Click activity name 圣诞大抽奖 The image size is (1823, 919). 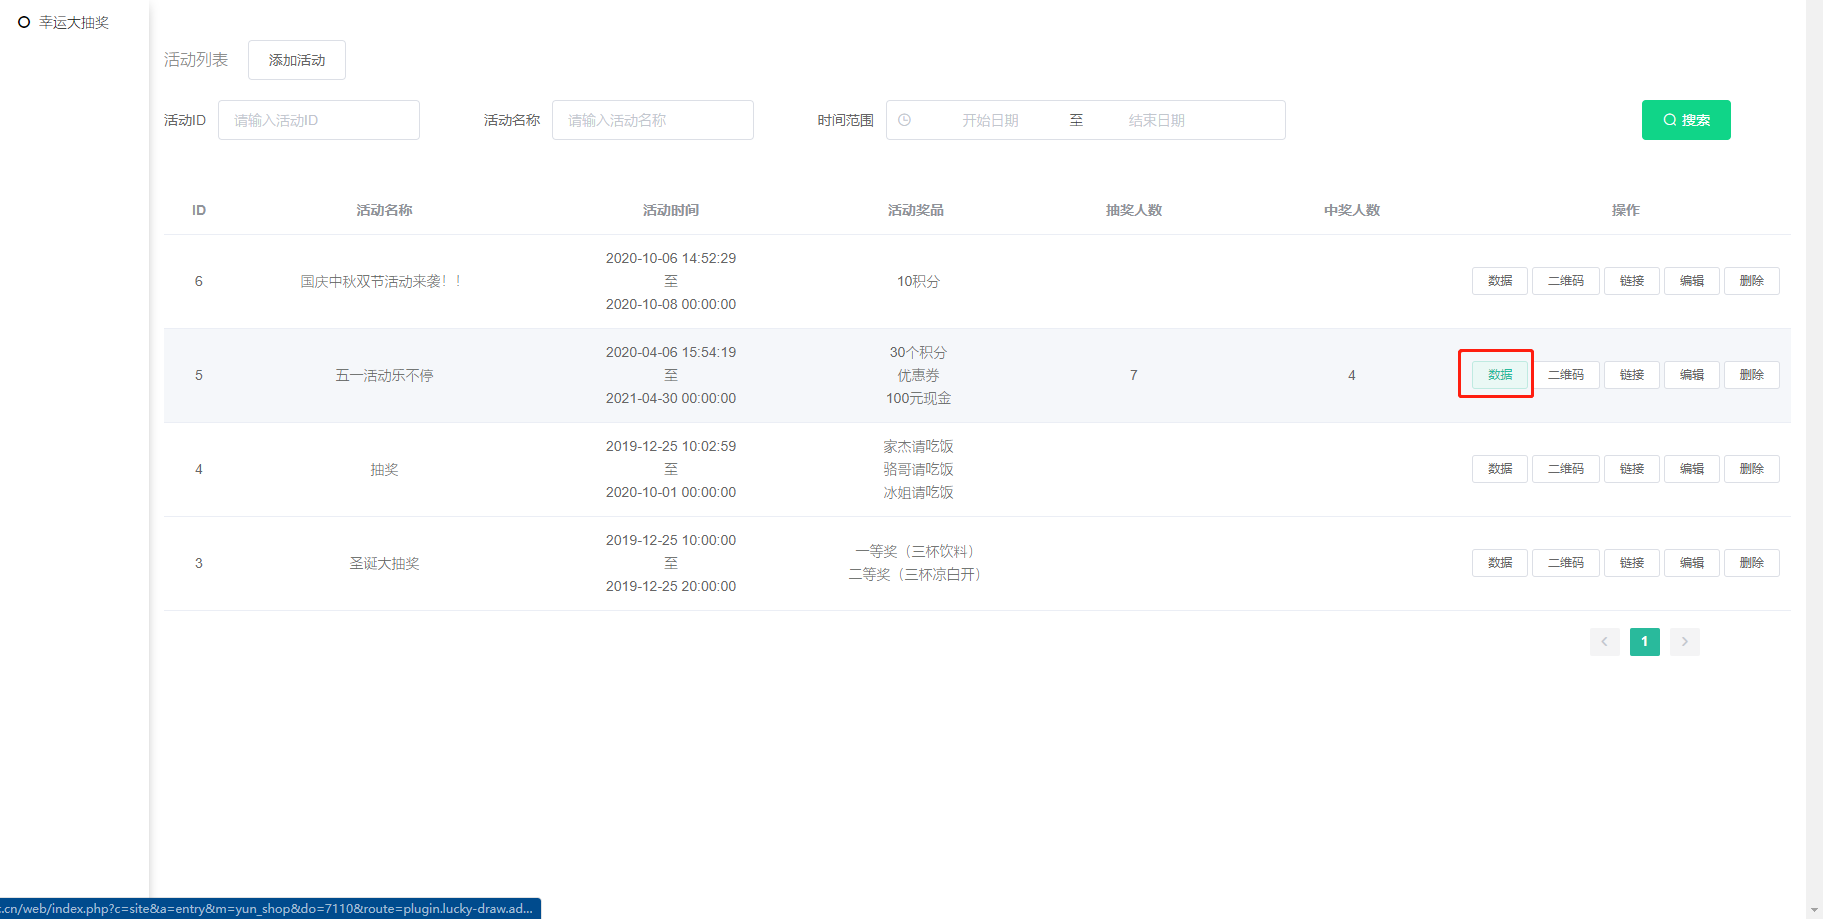point(384,563)
